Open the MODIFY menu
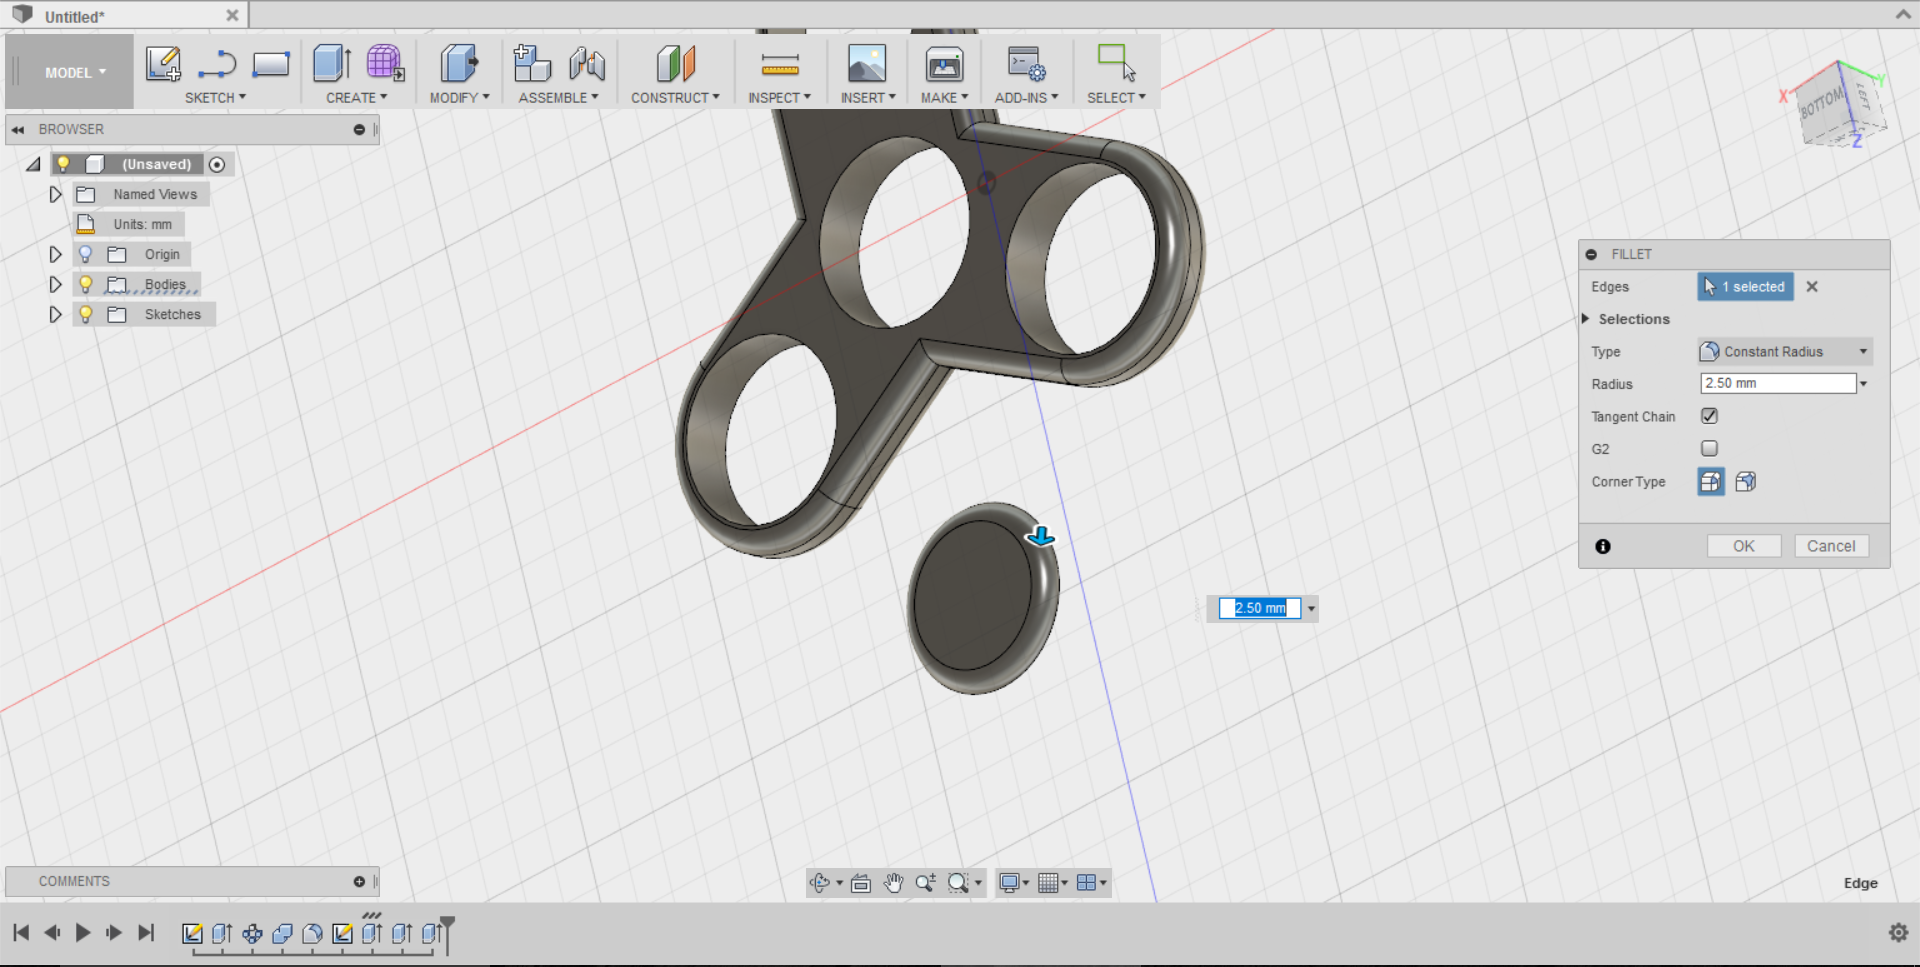1920x967 pixels. tap(460, 98)
